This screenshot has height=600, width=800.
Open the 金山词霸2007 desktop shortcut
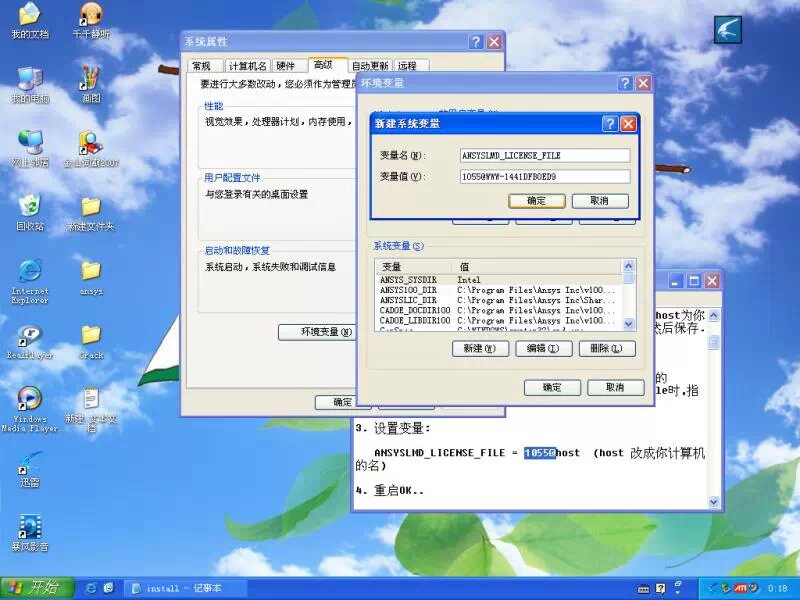click(x=91, y=143)
